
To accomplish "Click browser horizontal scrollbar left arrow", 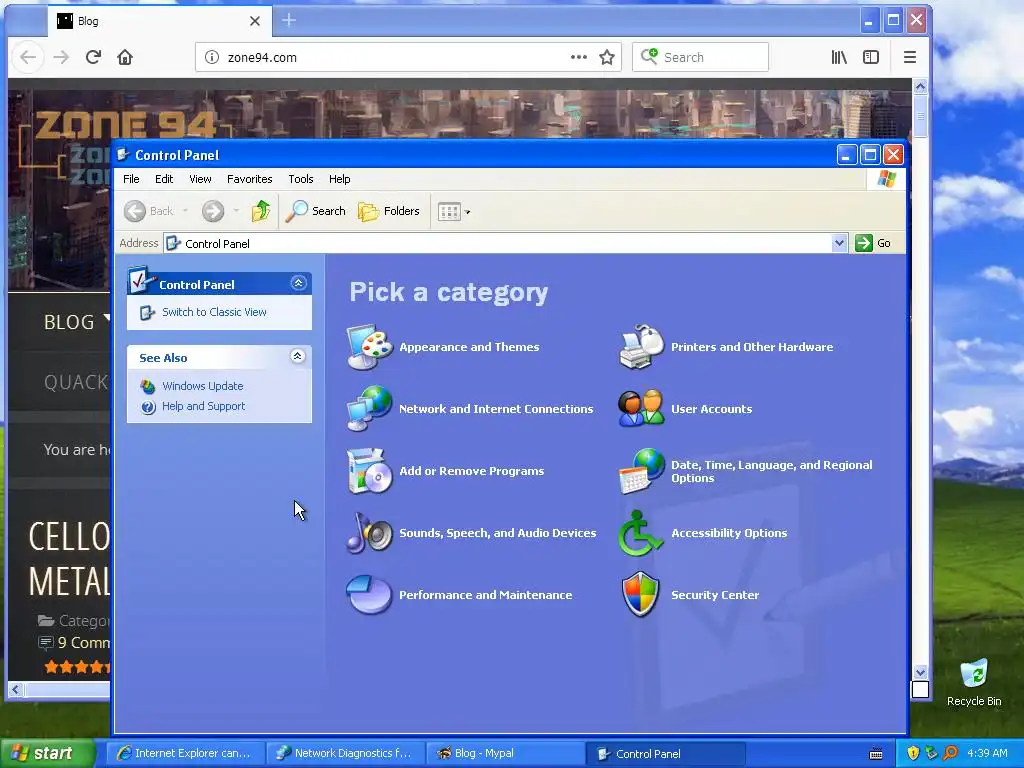I will [x=16, y=689].
